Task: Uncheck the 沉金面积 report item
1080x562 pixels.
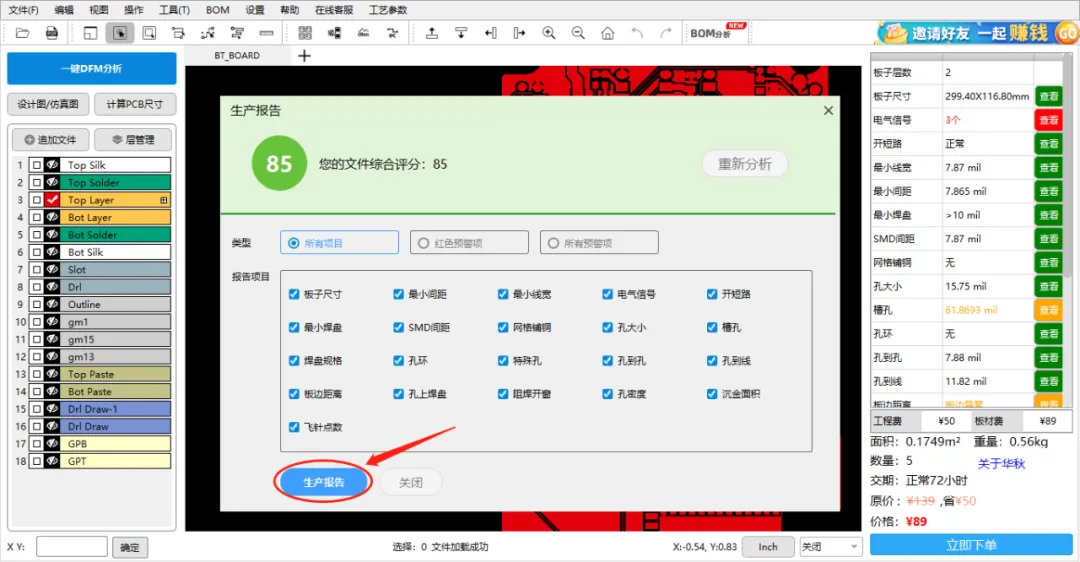Action: [712, 394]
